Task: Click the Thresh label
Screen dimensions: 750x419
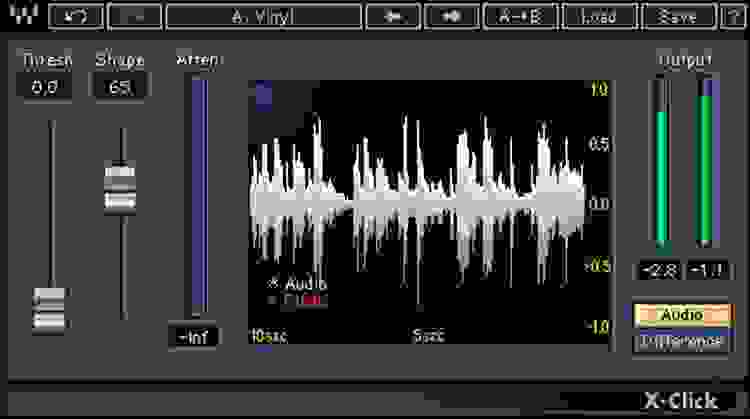Action: pyautogui.click(x=47, y=60)
